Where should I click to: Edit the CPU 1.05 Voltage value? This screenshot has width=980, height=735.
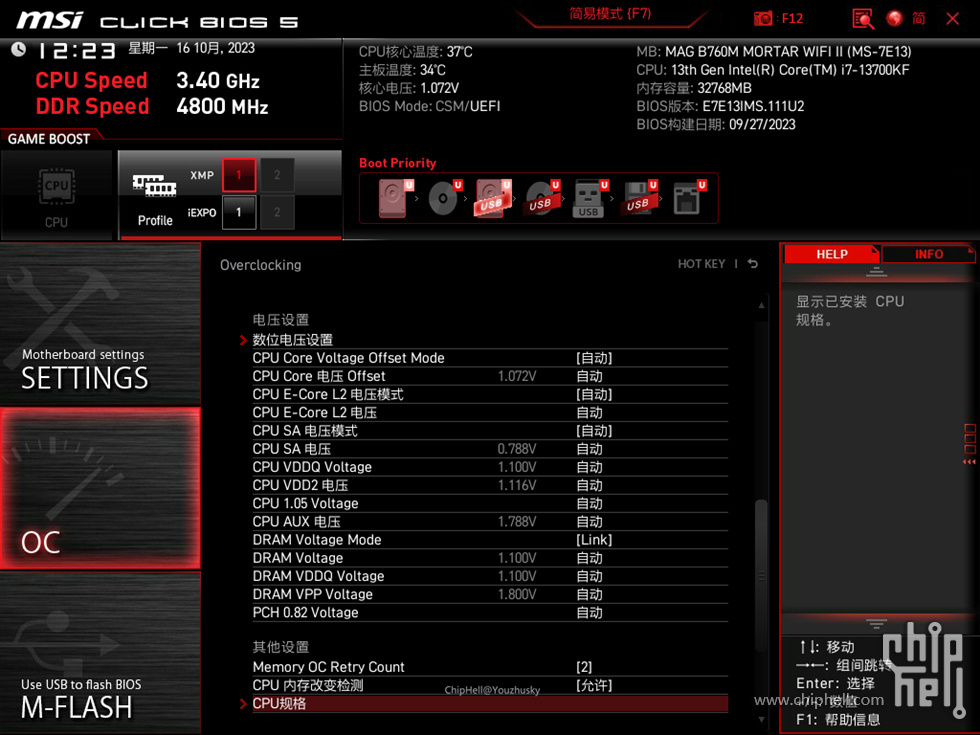point(589,503)
